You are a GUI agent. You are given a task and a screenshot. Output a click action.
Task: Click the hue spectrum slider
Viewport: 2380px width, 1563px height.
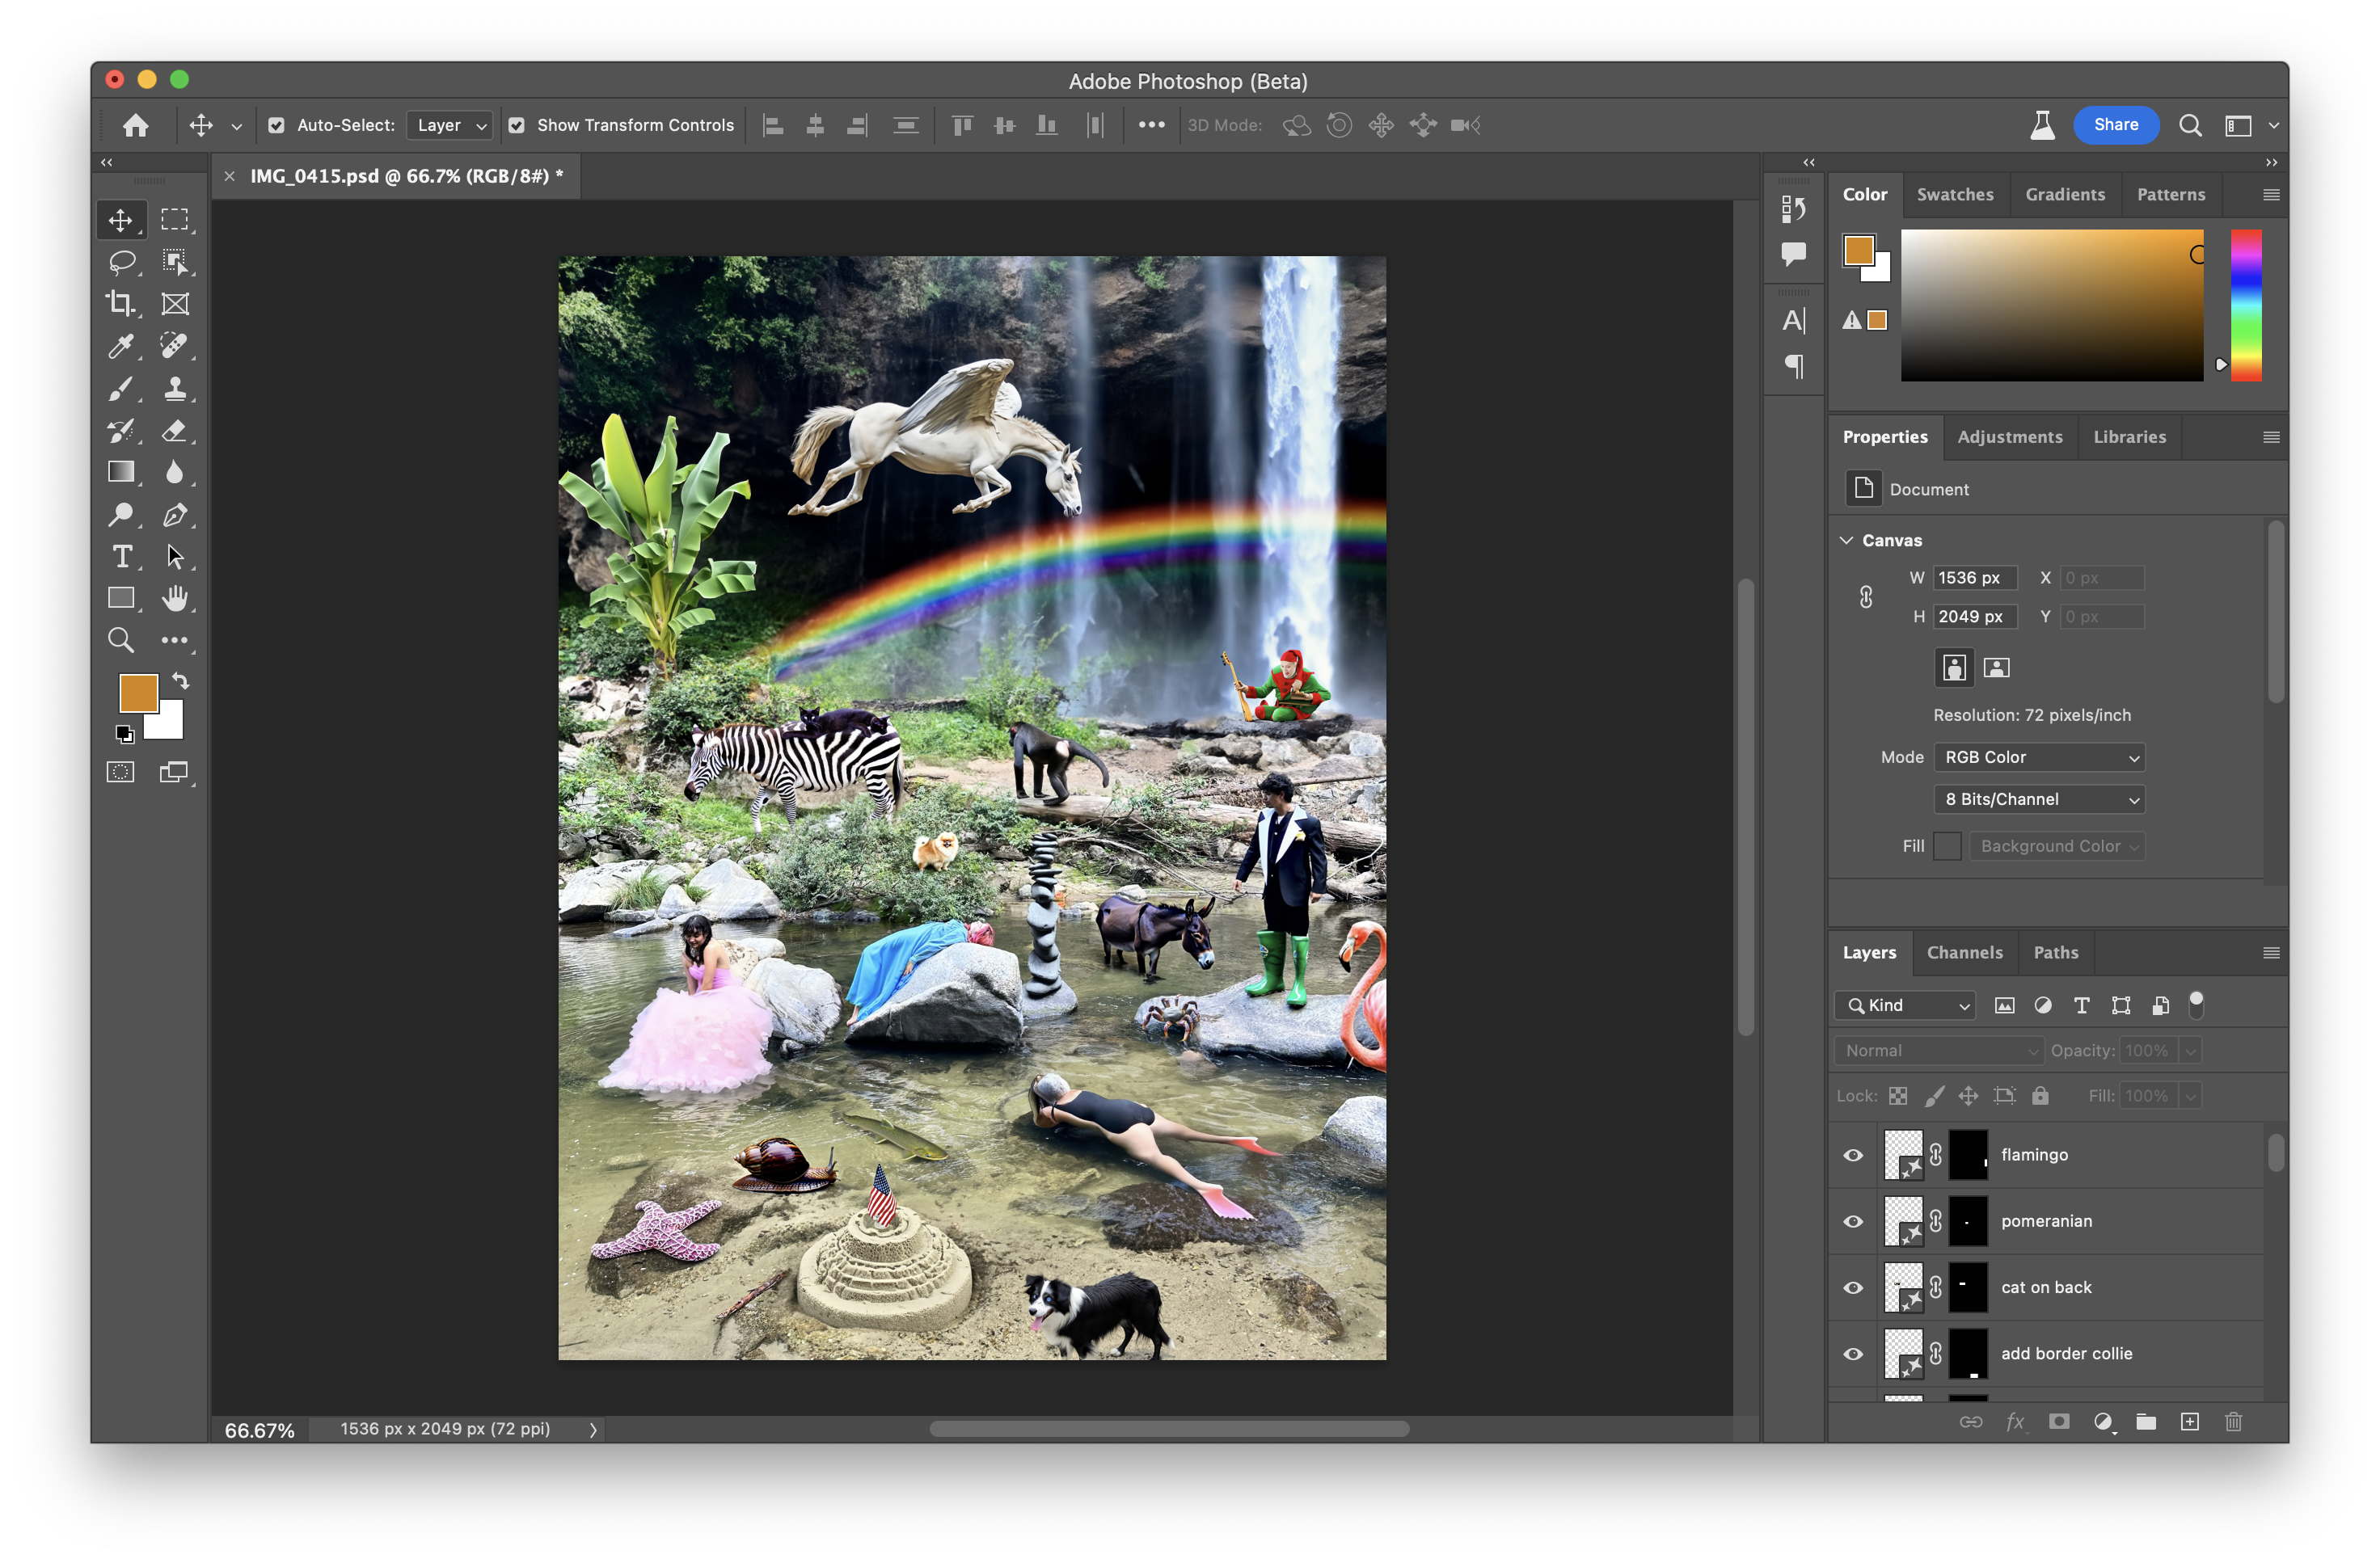pyautogui.click(x=2246, y=305)
